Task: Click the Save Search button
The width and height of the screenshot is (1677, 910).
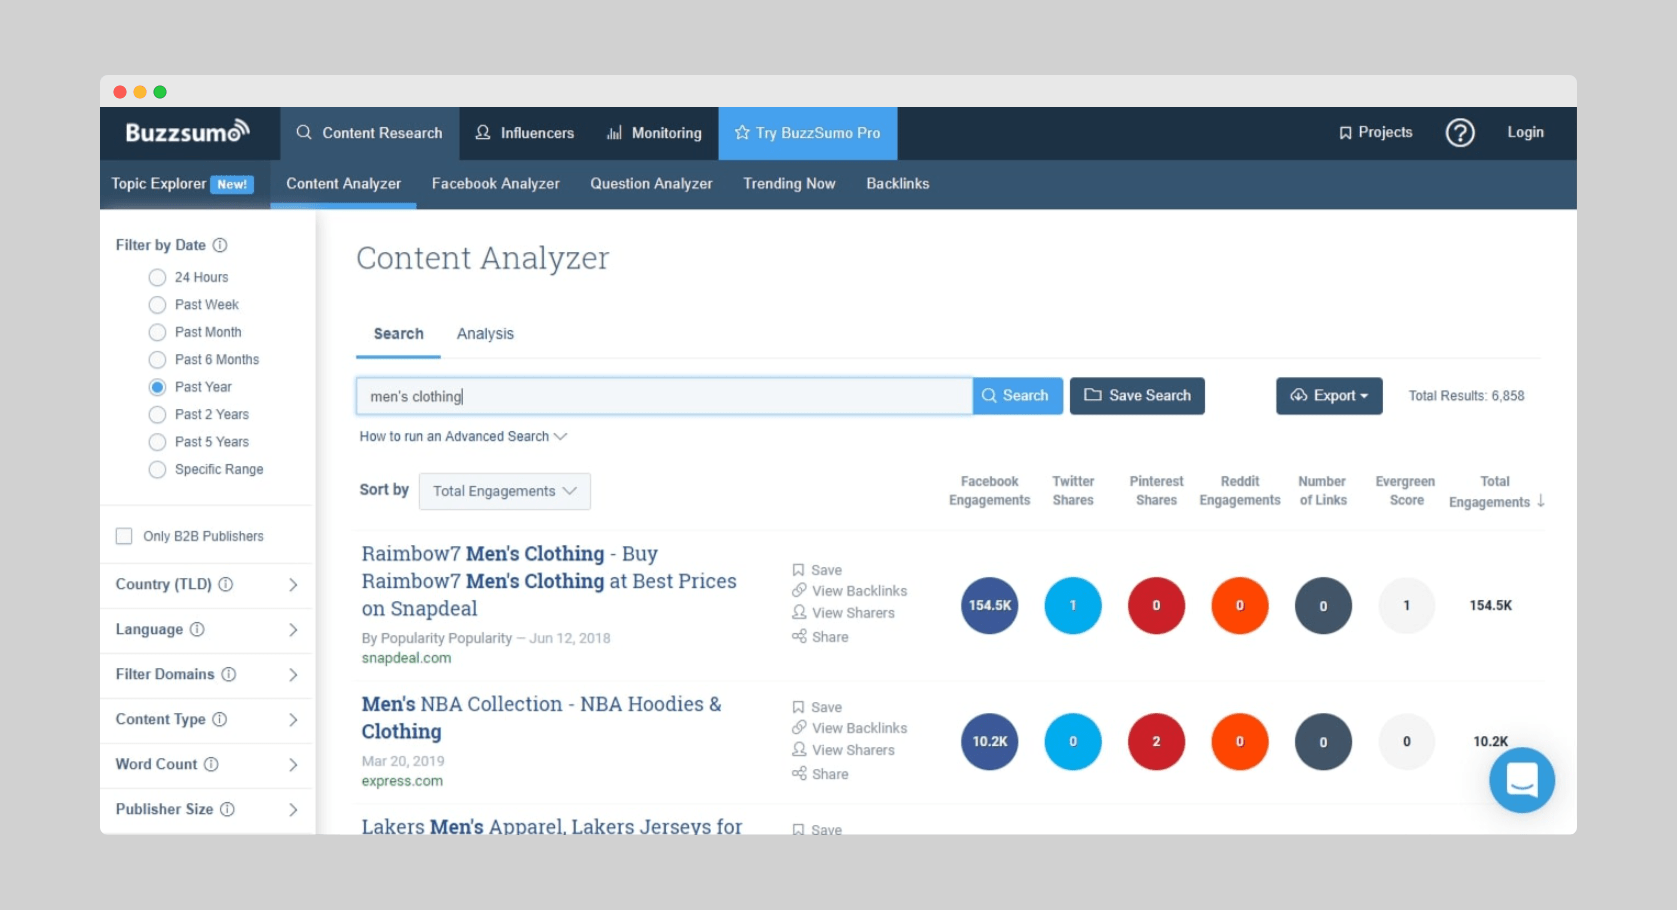Action: click(x=1137, y=396)
